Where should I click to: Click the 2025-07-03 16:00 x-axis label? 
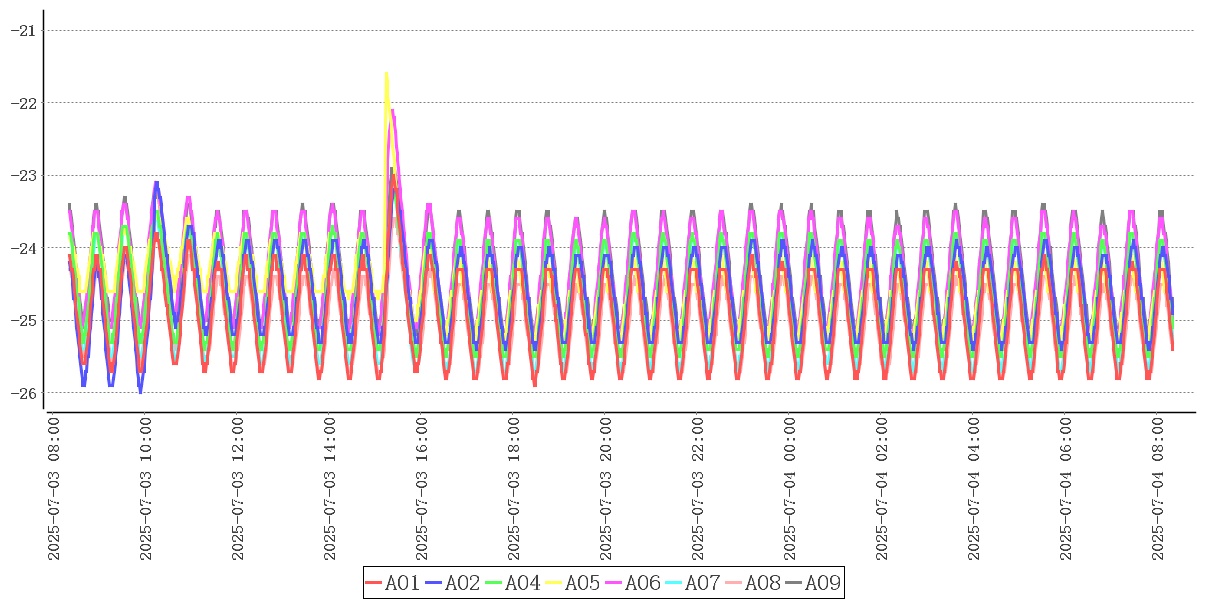point(423,489)
